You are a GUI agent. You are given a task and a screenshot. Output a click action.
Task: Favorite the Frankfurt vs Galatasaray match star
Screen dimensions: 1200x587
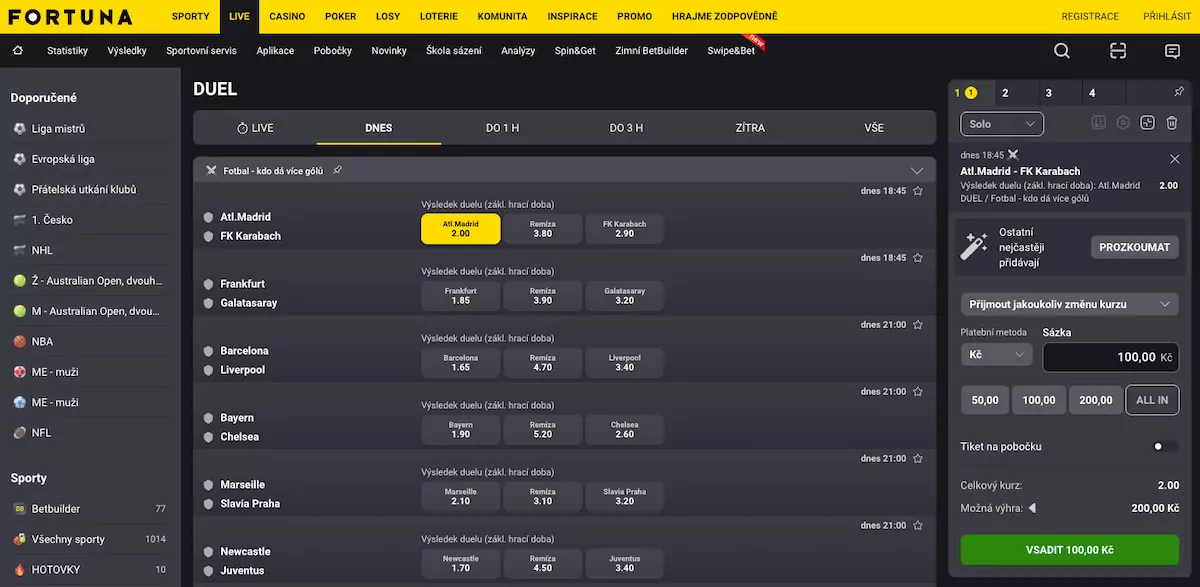(917, 258)
